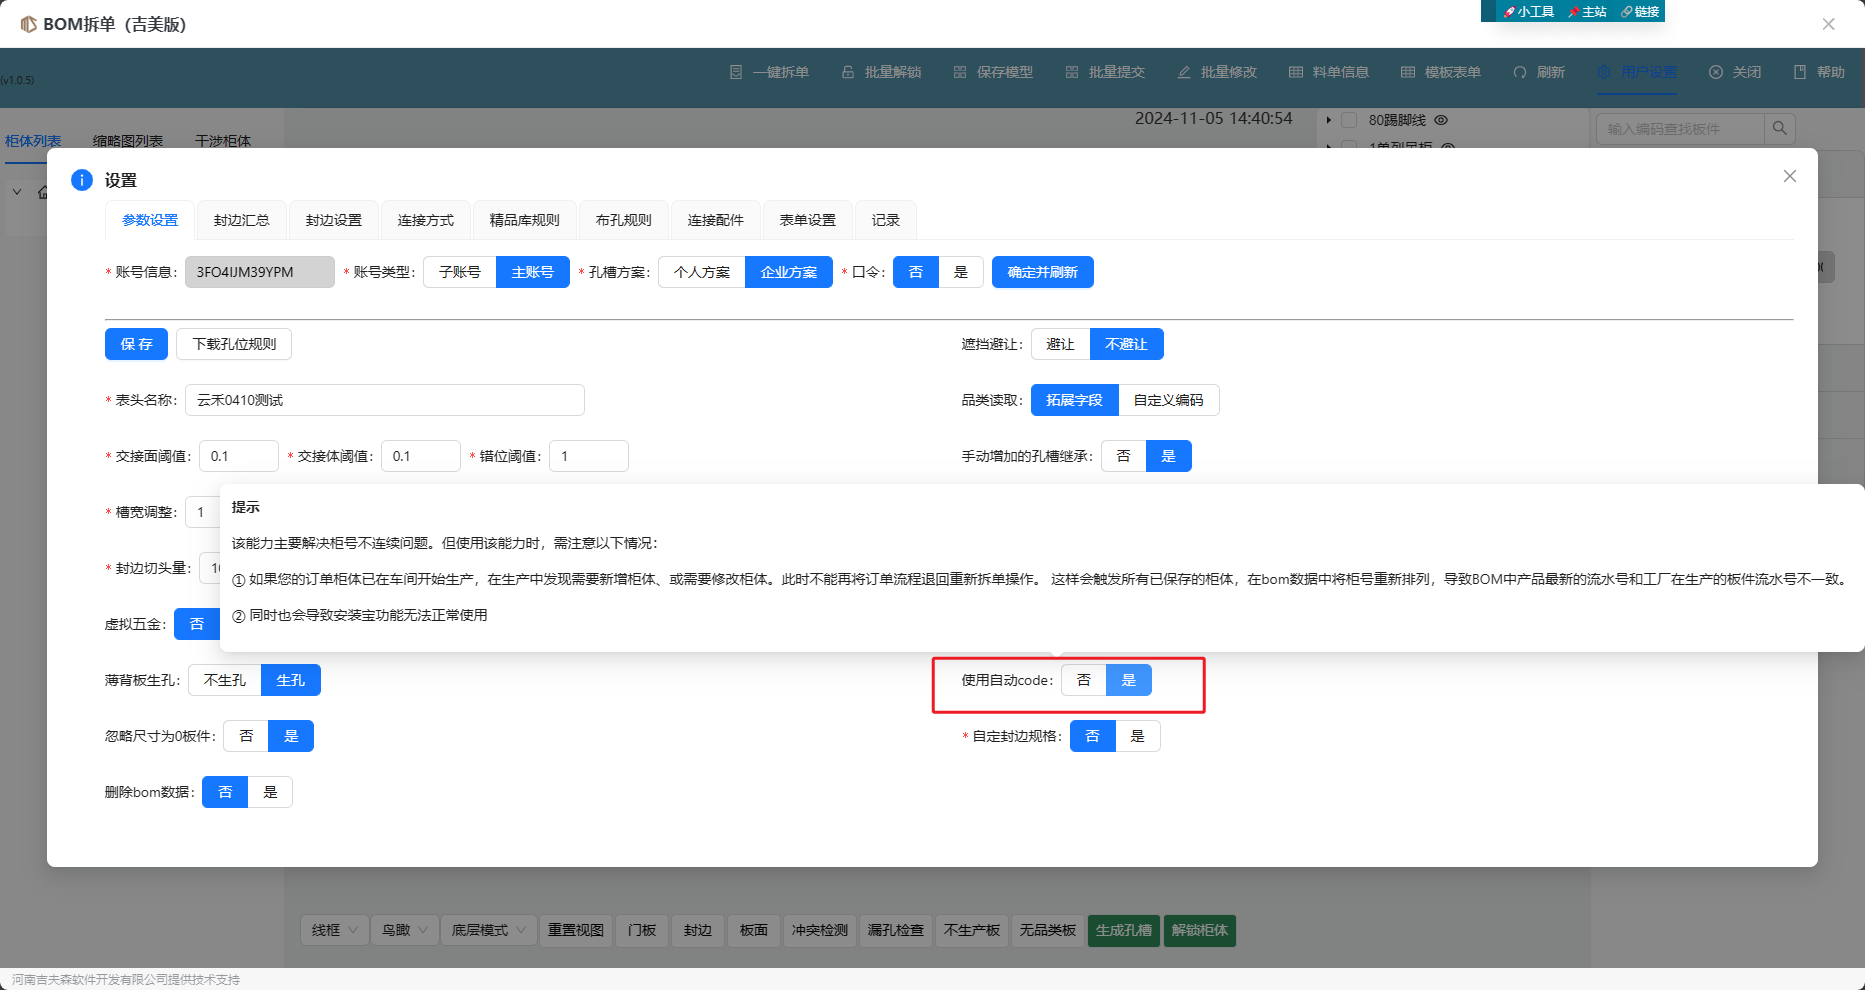The image size is (1865, 990).
Task: Open 用户设置 via the gear icon
Action: (x=1604, y=73)
